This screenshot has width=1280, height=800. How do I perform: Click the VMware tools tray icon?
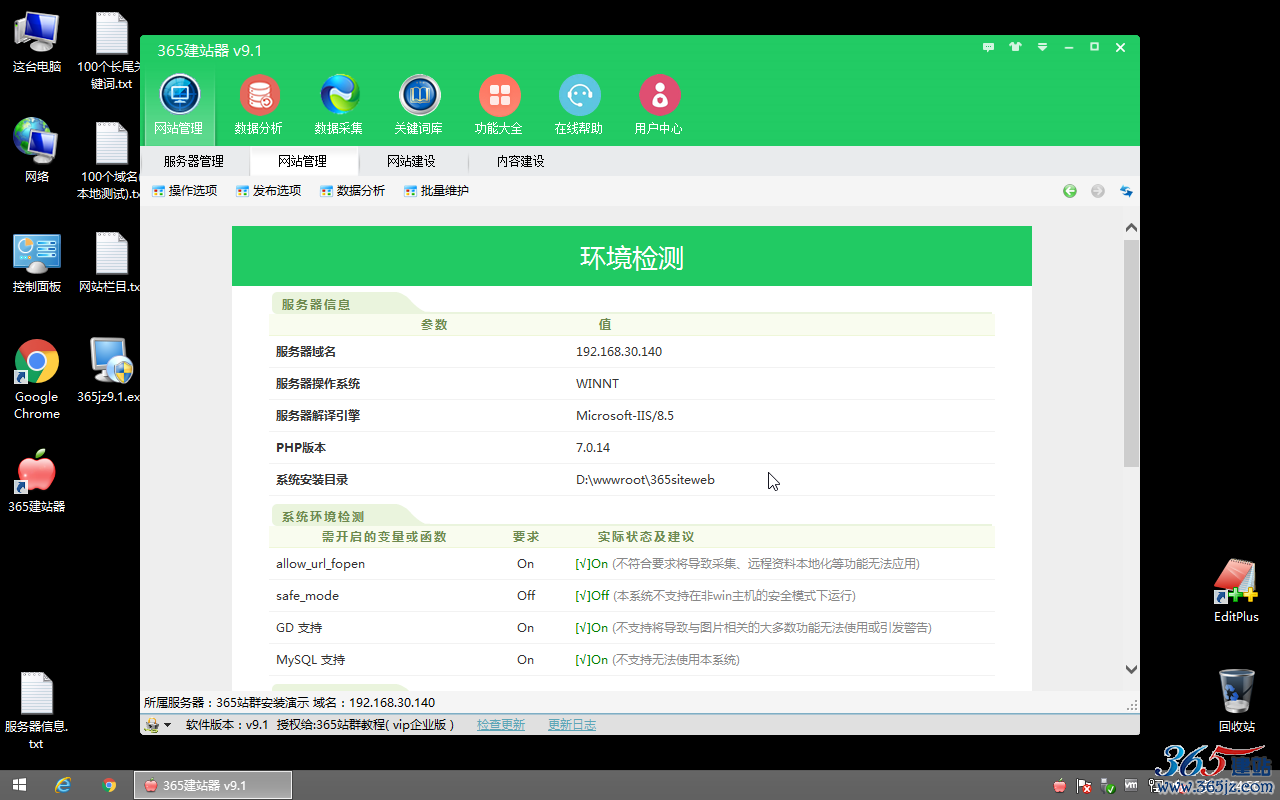(1131, 786)
